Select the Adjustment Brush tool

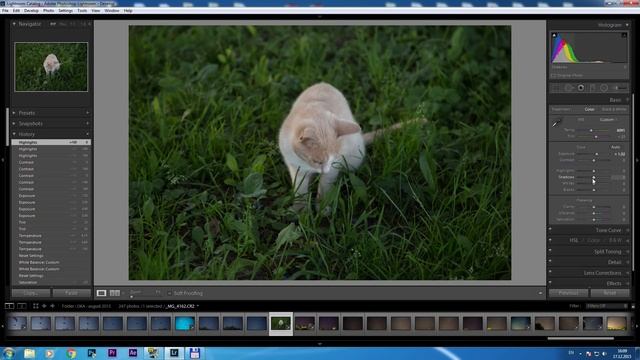pyautogui.click(x=620, y=88)
